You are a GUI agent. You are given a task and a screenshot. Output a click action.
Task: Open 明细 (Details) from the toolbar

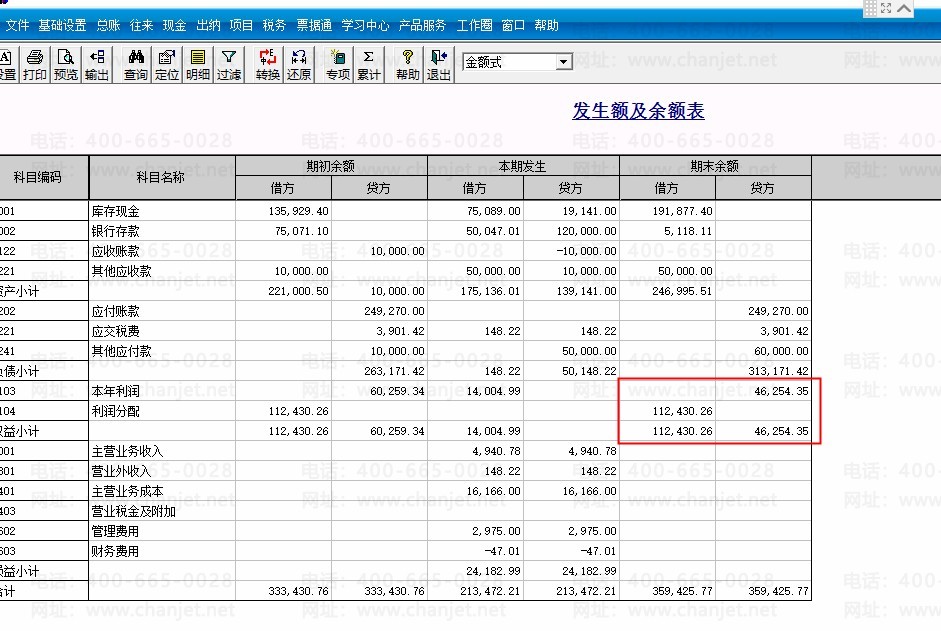click(x=198, y=65)
